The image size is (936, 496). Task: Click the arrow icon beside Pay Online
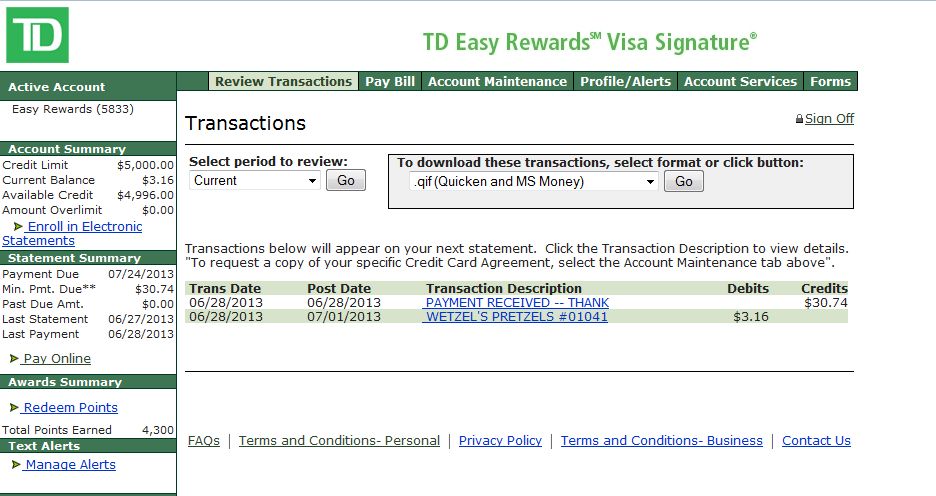14,358
